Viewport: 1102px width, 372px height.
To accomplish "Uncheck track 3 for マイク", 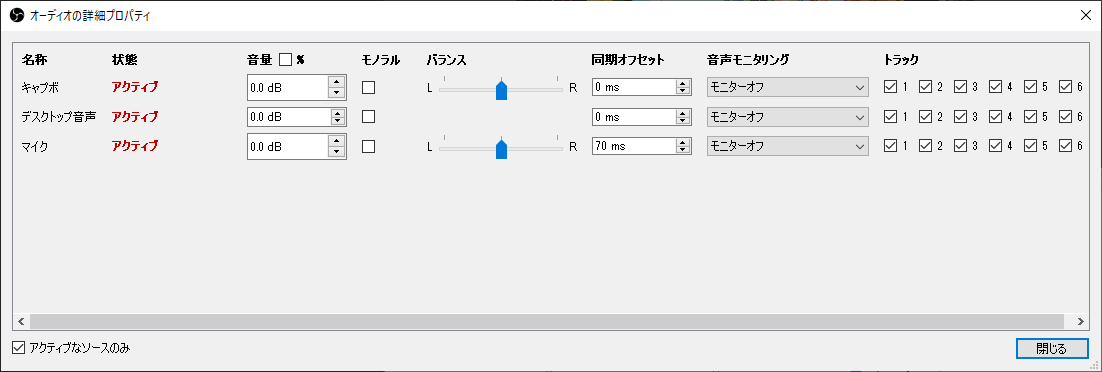I will [961, 146].
